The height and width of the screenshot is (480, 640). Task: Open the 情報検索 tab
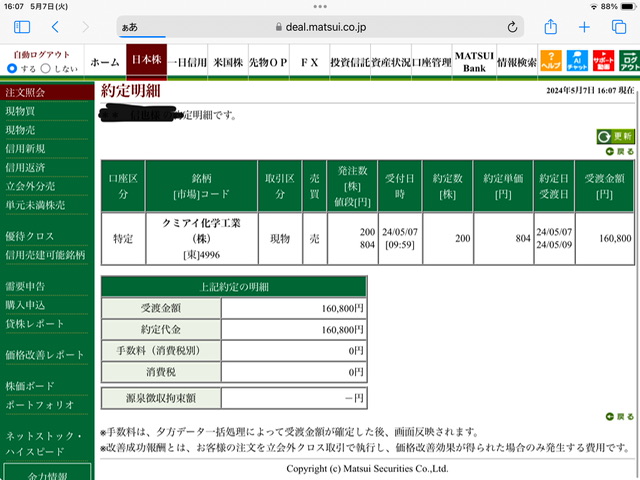[517, 62]
